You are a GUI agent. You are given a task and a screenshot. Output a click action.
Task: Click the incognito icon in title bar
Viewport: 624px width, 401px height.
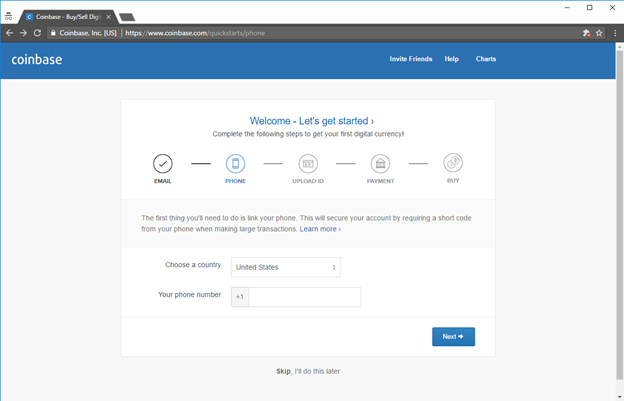[x=8, y=16]
